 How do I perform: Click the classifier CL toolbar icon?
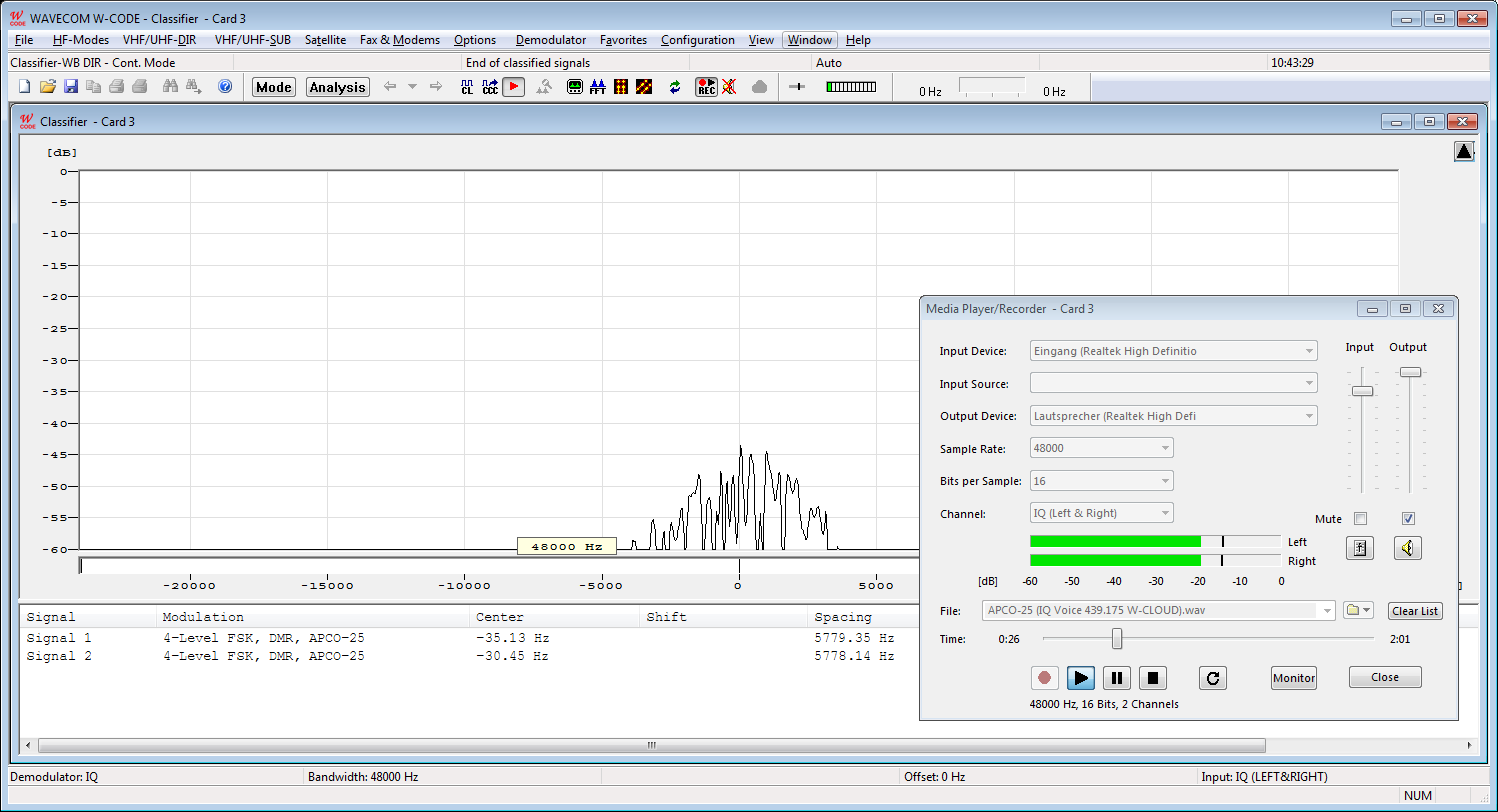pos(467,87)
